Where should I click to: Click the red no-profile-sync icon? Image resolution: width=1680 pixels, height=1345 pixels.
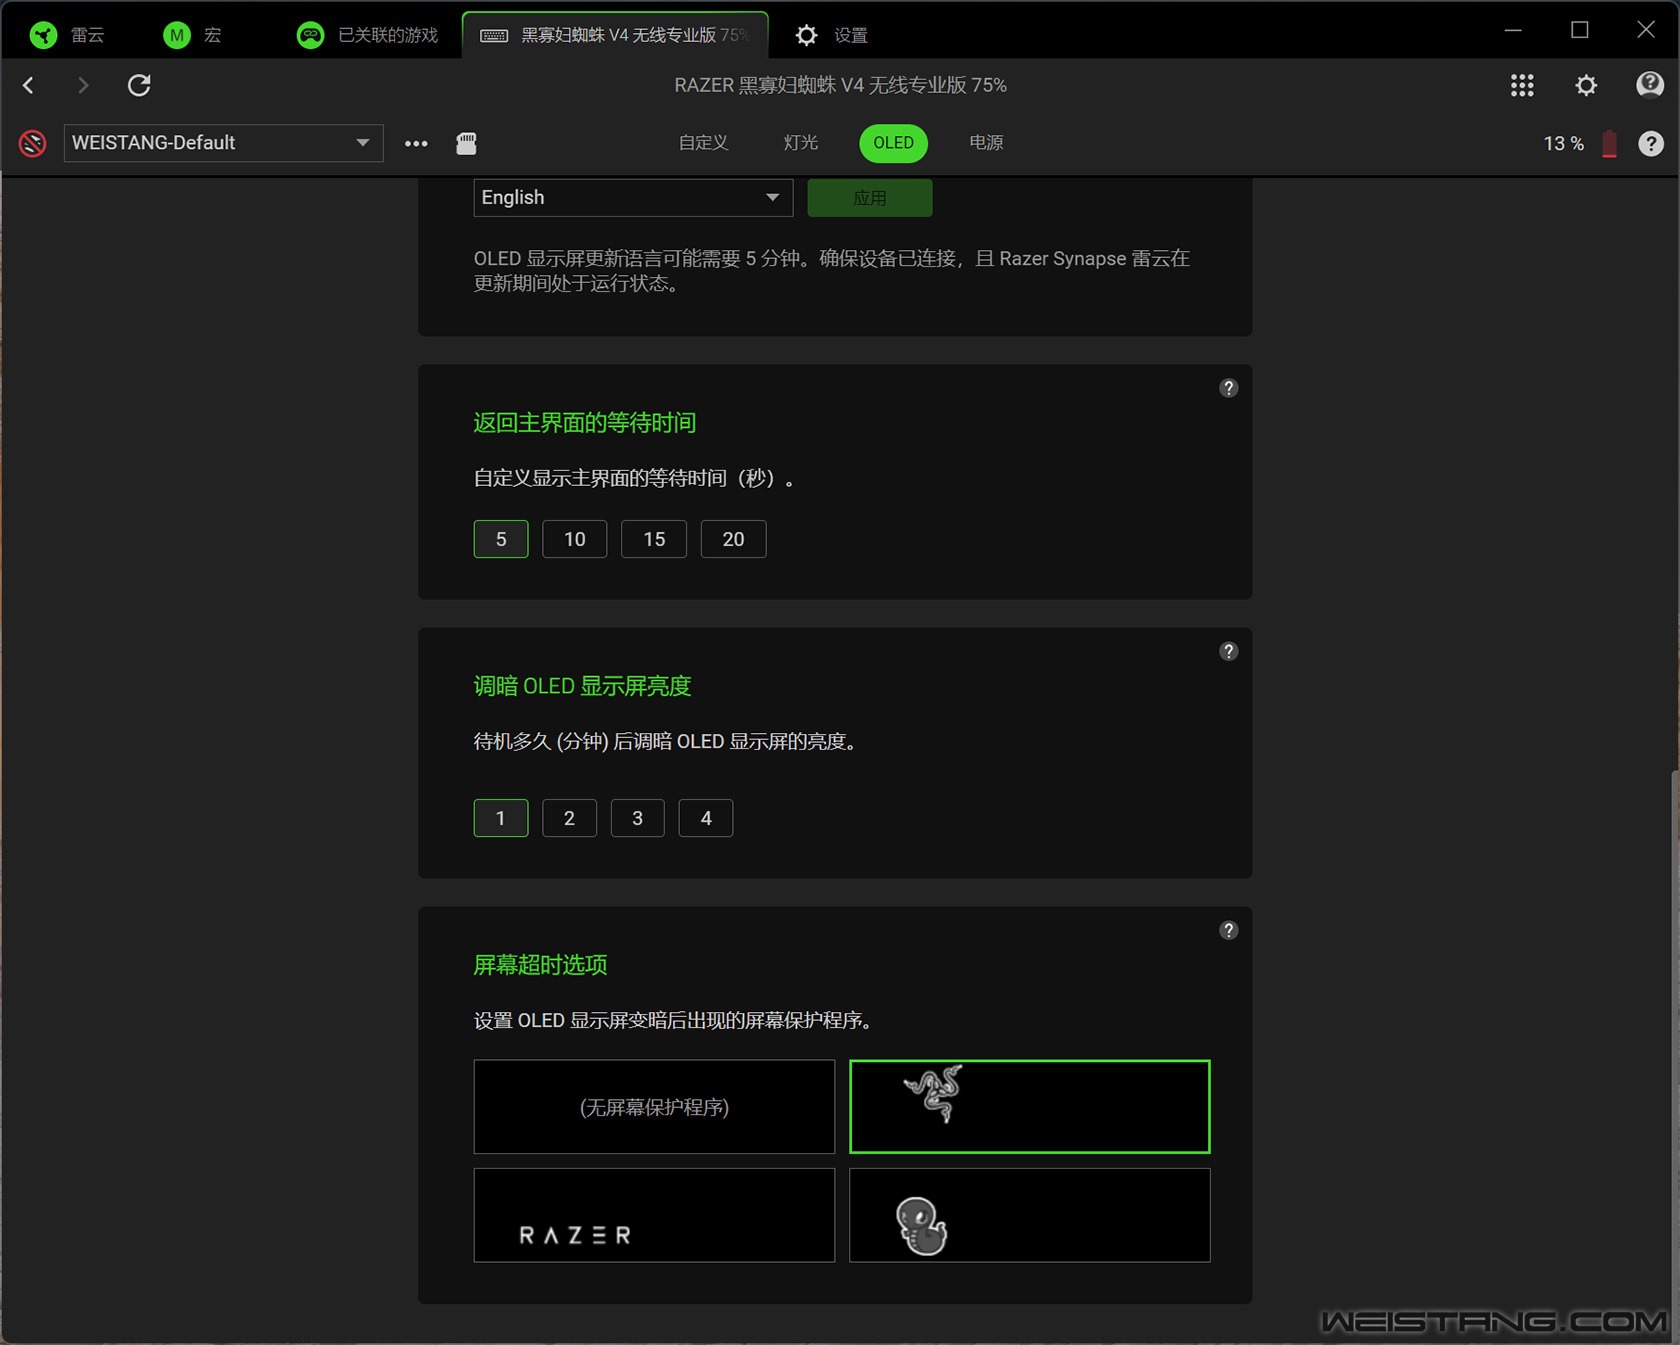[x=33, y=143]
